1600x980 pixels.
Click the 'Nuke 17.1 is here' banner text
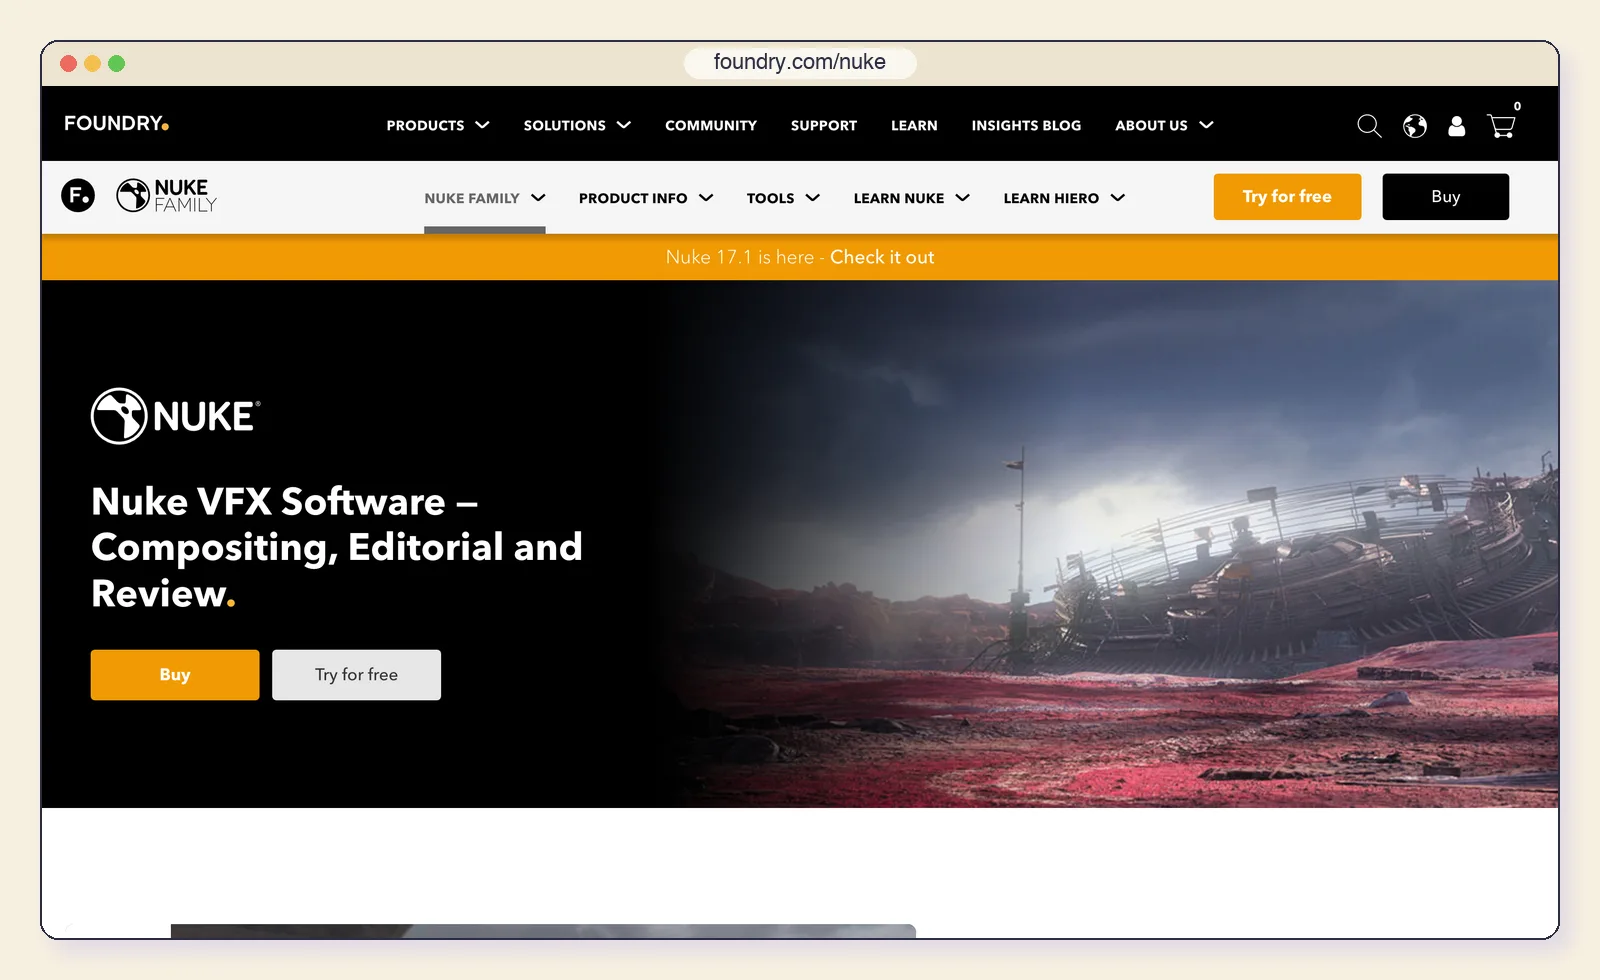[740, 257]
